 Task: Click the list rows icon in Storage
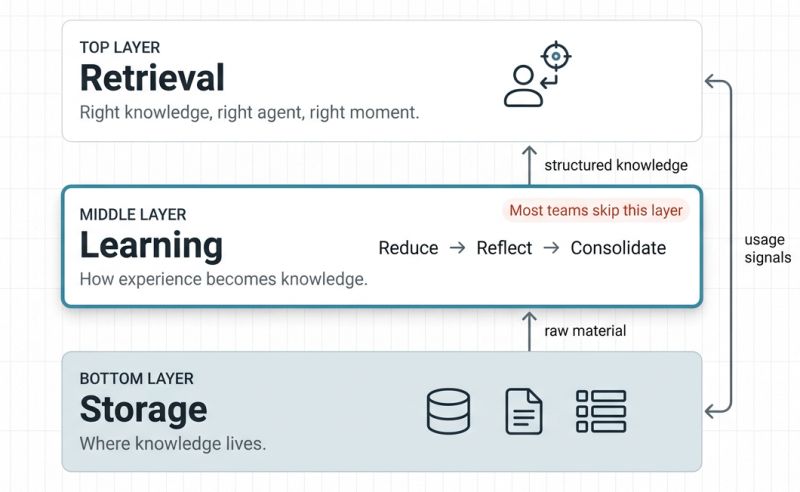click(601, 411)
